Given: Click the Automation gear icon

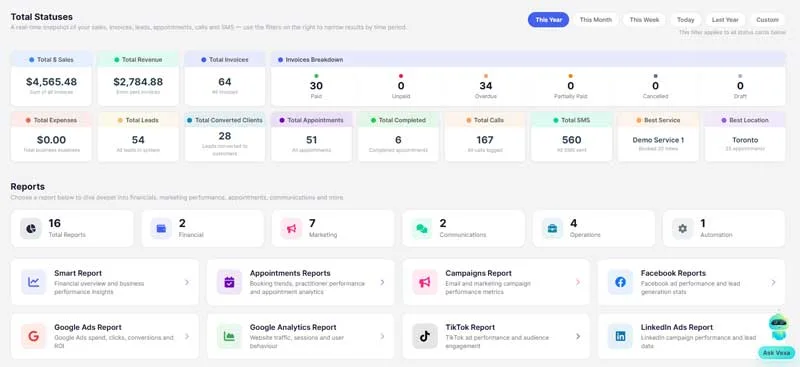Looking at the screenshot, I should tap(683, 229).
